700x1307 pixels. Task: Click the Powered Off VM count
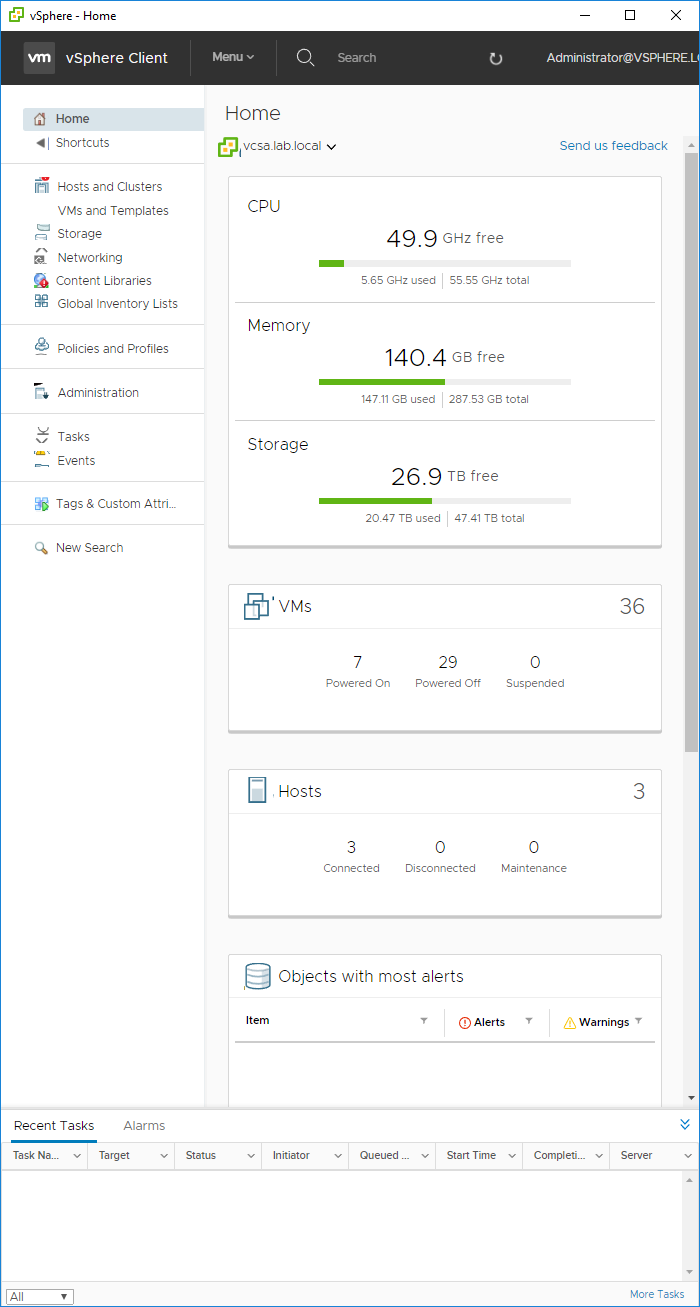point(448,662)
